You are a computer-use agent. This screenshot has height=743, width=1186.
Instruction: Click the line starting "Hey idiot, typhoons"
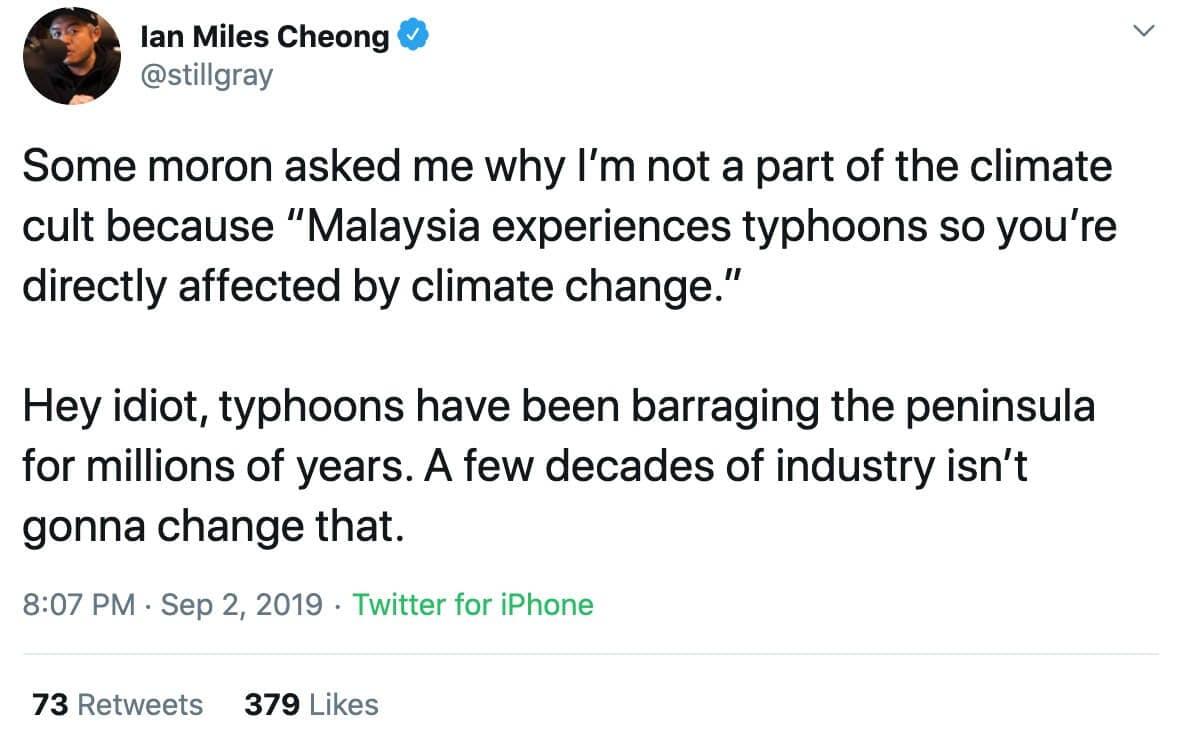coord(558,407)
